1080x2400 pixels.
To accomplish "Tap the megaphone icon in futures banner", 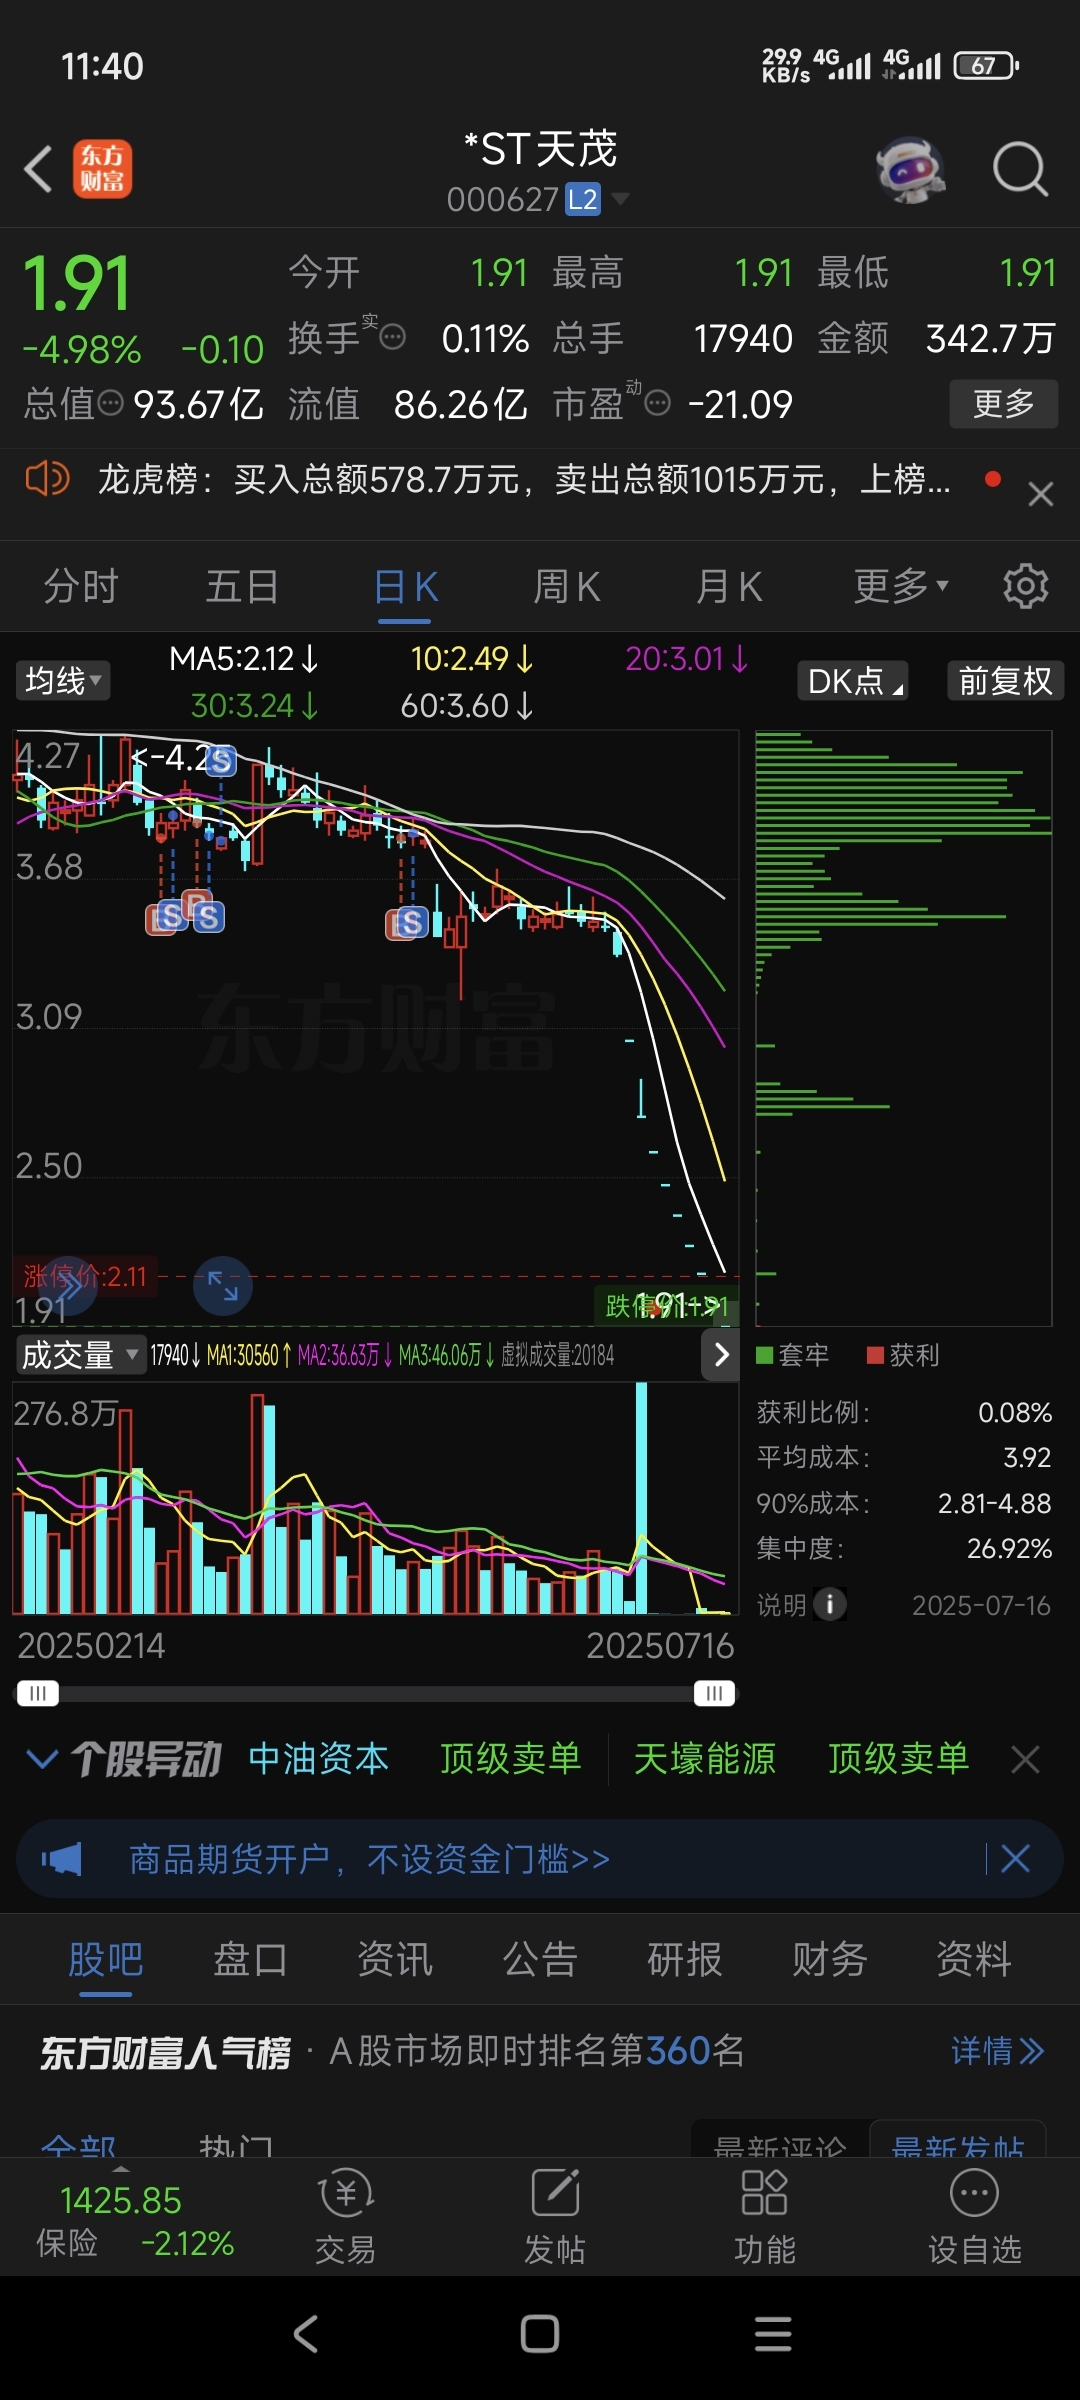I will tap(62, 1859).
